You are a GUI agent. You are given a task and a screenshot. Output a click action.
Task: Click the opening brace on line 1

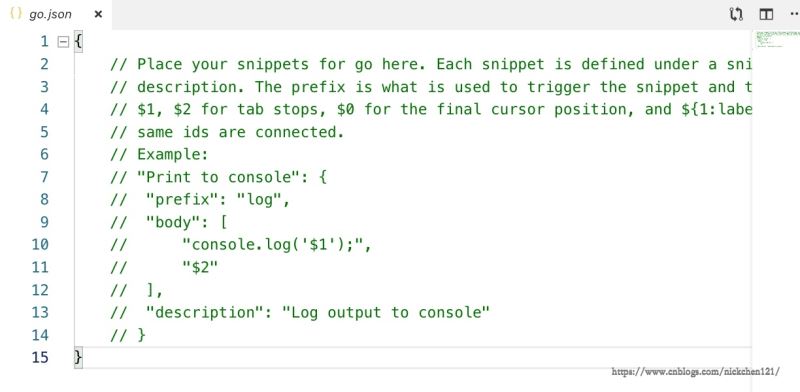click(78, 41)
